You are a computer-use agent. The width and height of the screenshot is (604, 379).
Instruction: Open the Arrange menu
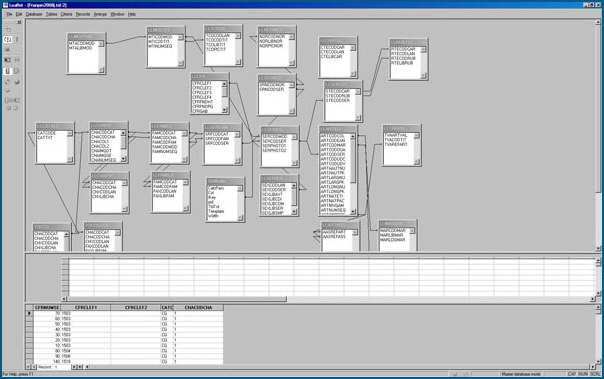(x=100, y=14)
